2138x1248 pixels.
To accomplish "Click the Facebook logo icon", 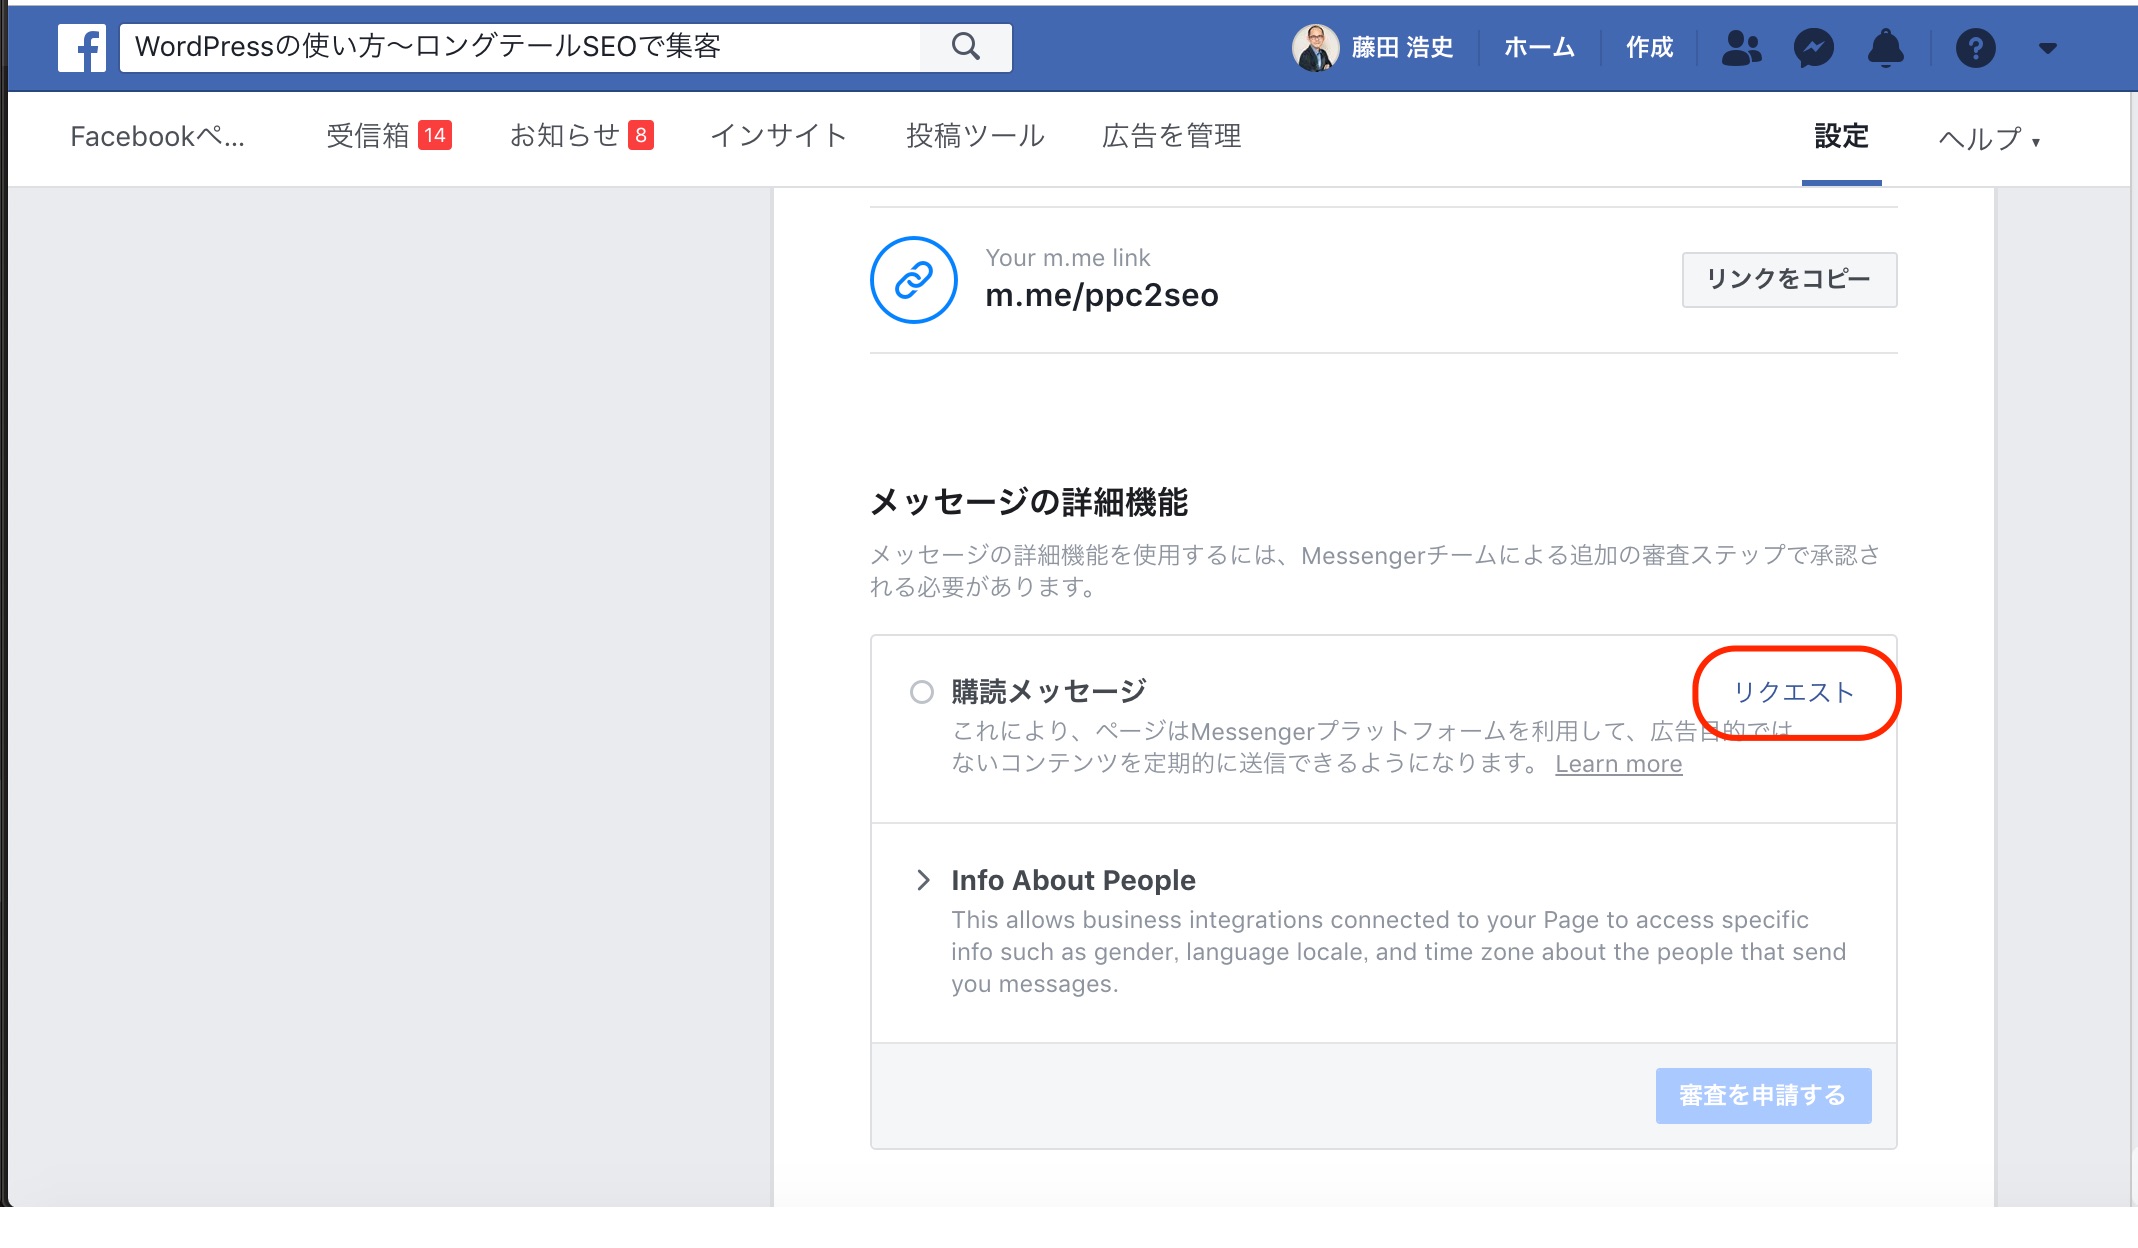I will [x=82, y=48].
